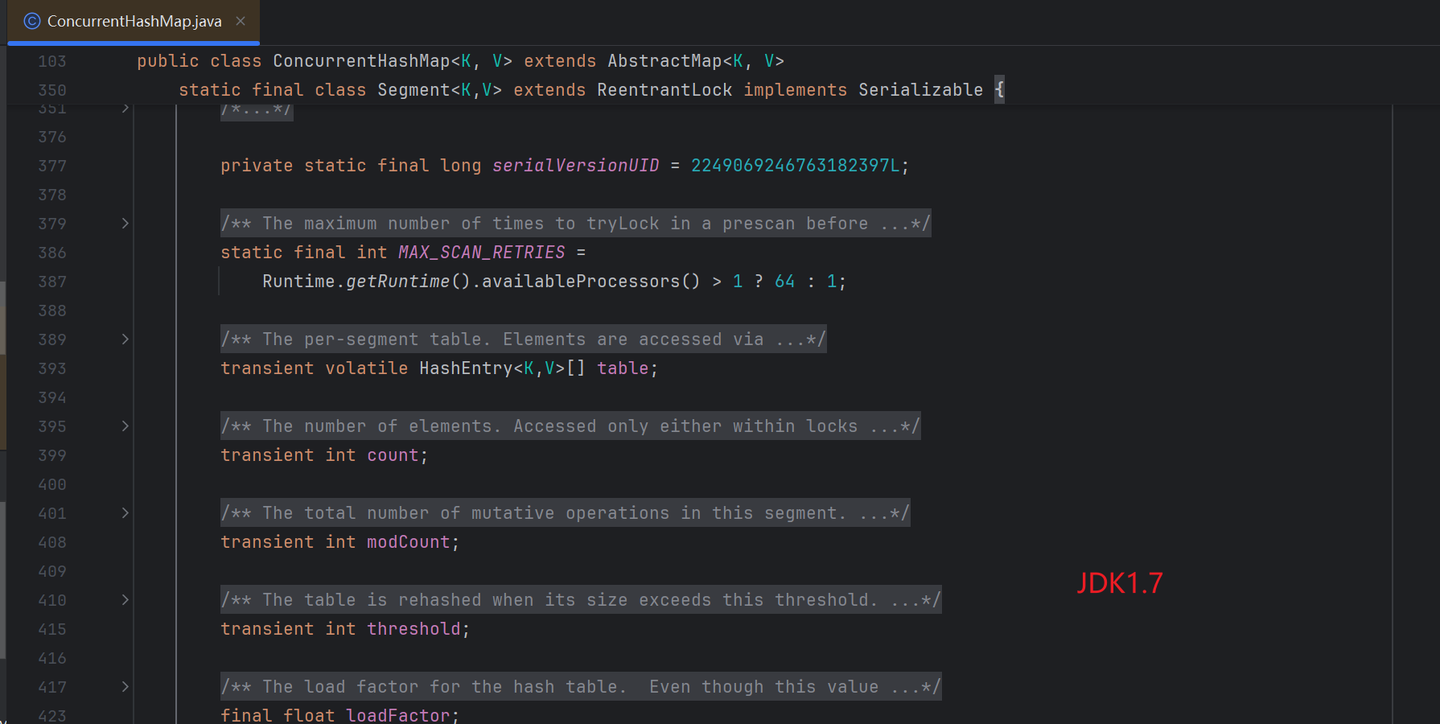Click line number 415 in gutter
The width and height of the screenshot is (1440, 724).
52,629
